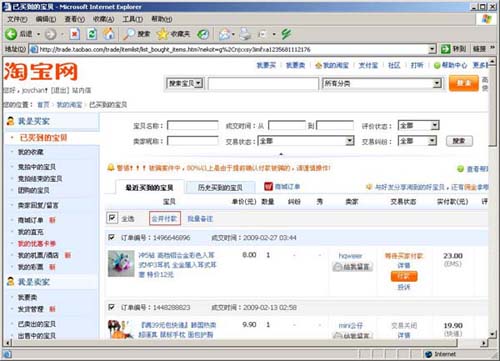Toggle checkbox for order 1448288823
500x361 pixels.
[112, 307]
